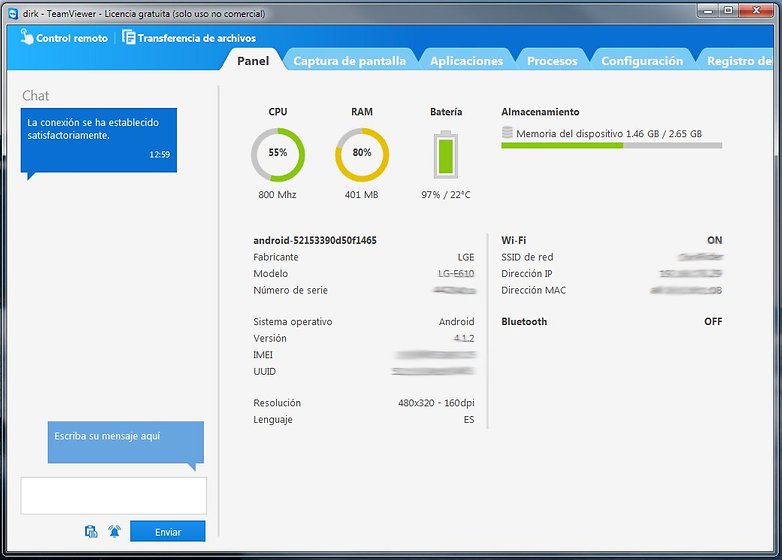Click the ES language value
Image resolution: width=782 pixels, height=560 pixels.
click(x=469, y=419)
